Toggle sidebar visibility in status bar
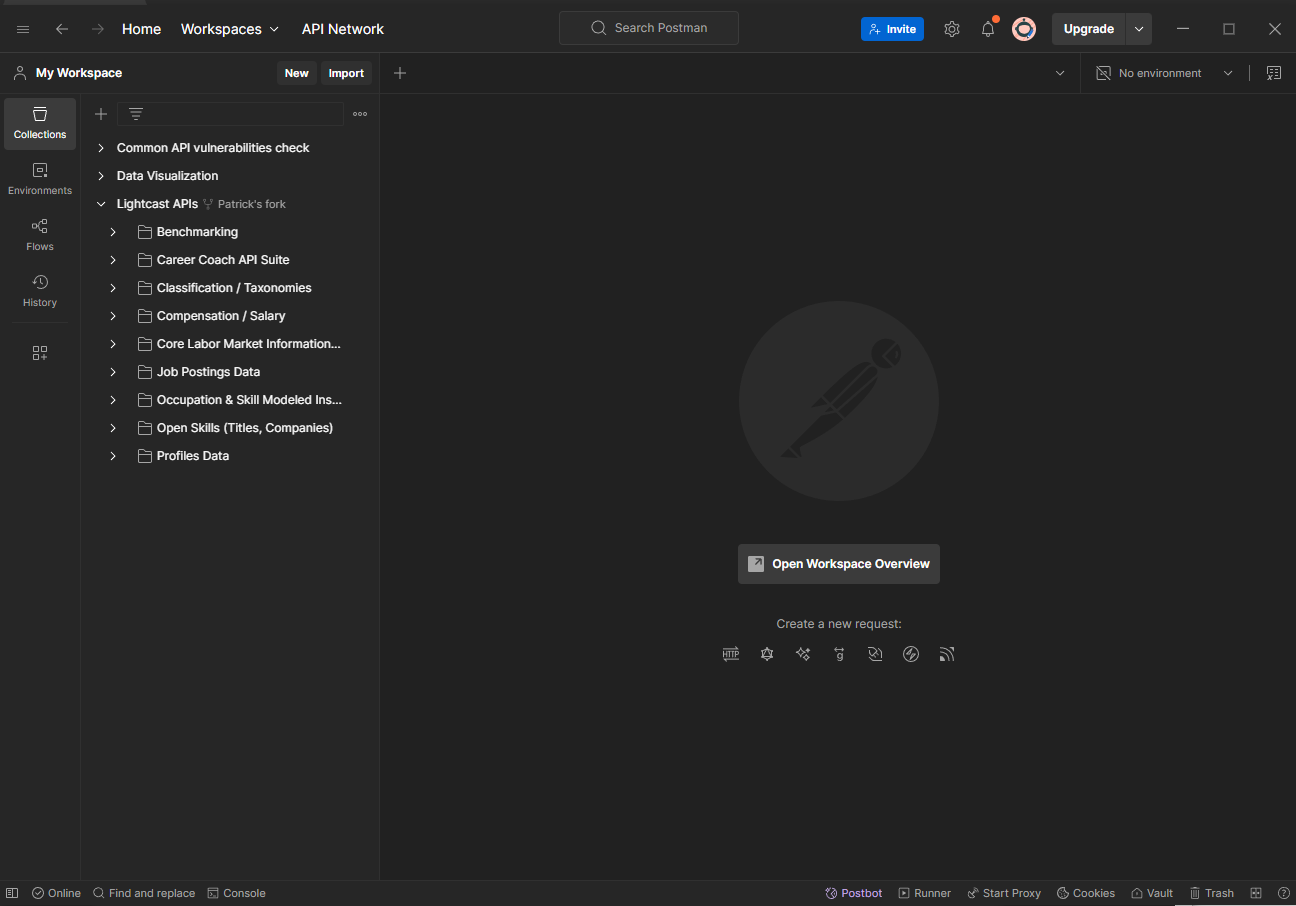The image size is (1296, 906). [12, 893]
